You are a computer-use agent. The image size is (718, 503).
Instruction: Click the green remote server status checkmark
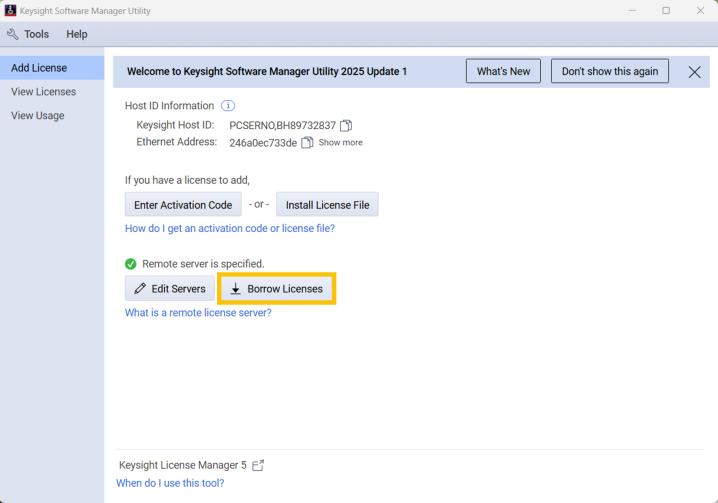coord(131,264)
